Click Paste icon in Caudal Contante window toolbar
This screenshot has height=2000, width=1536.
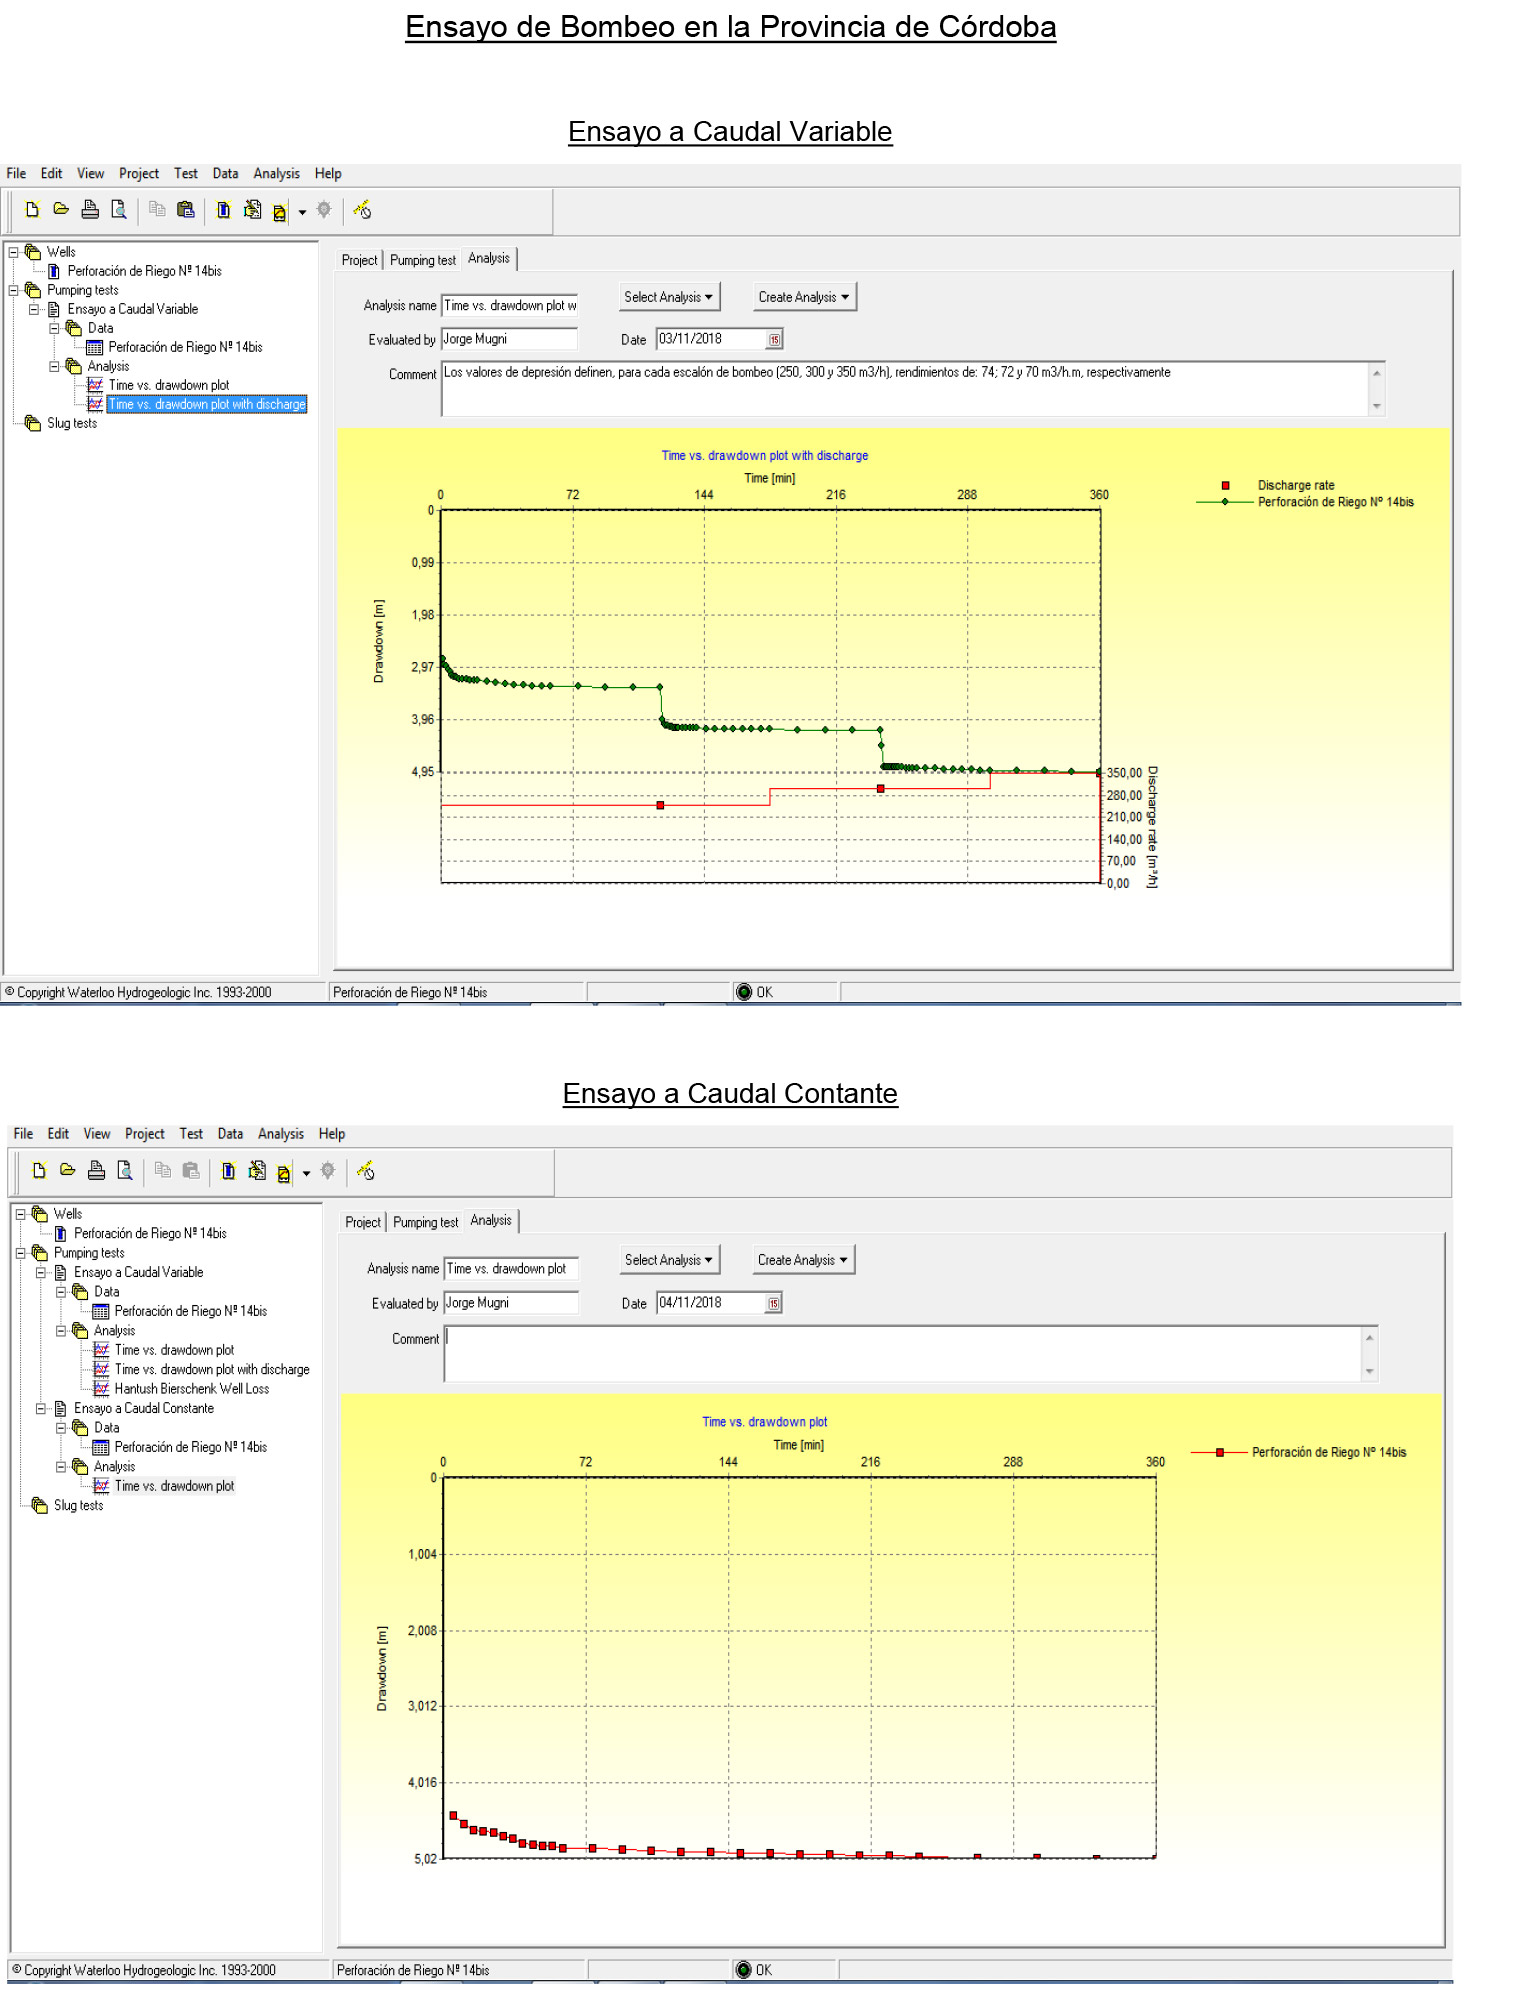coord(191,1171)
